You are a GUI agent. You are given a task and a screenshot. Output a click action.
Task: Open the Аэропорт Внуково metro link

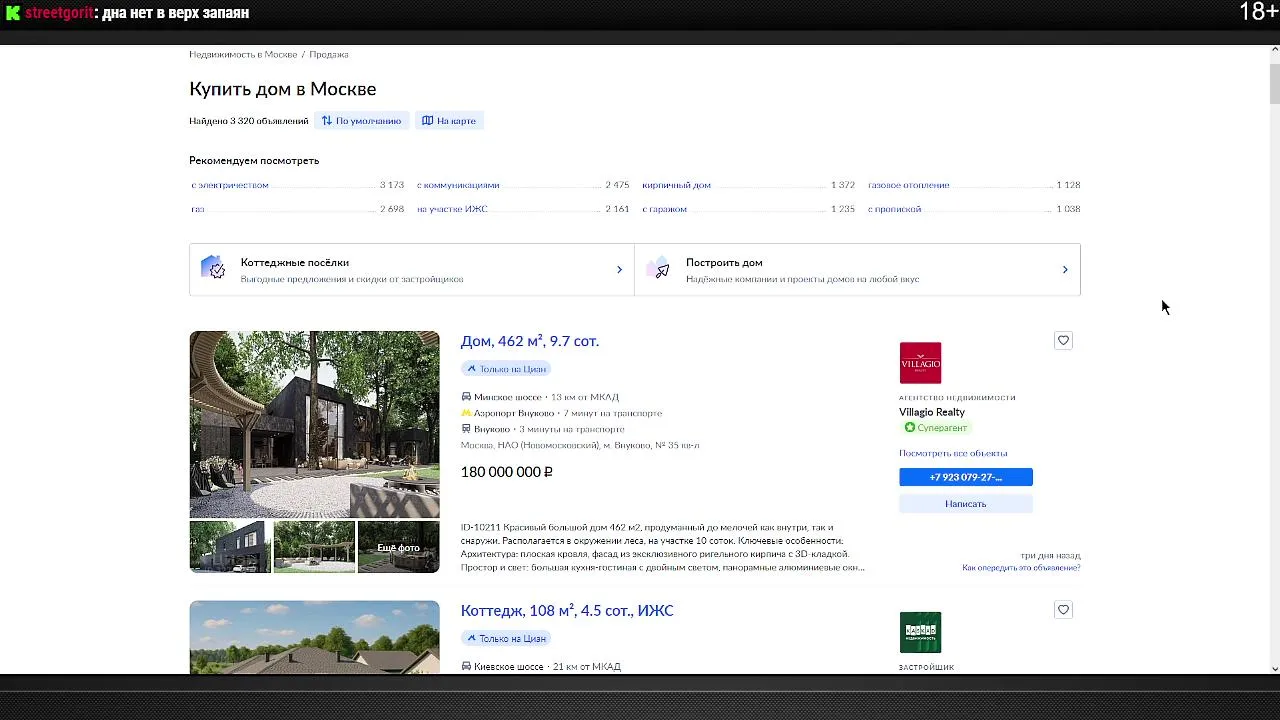tap(514, 413)
